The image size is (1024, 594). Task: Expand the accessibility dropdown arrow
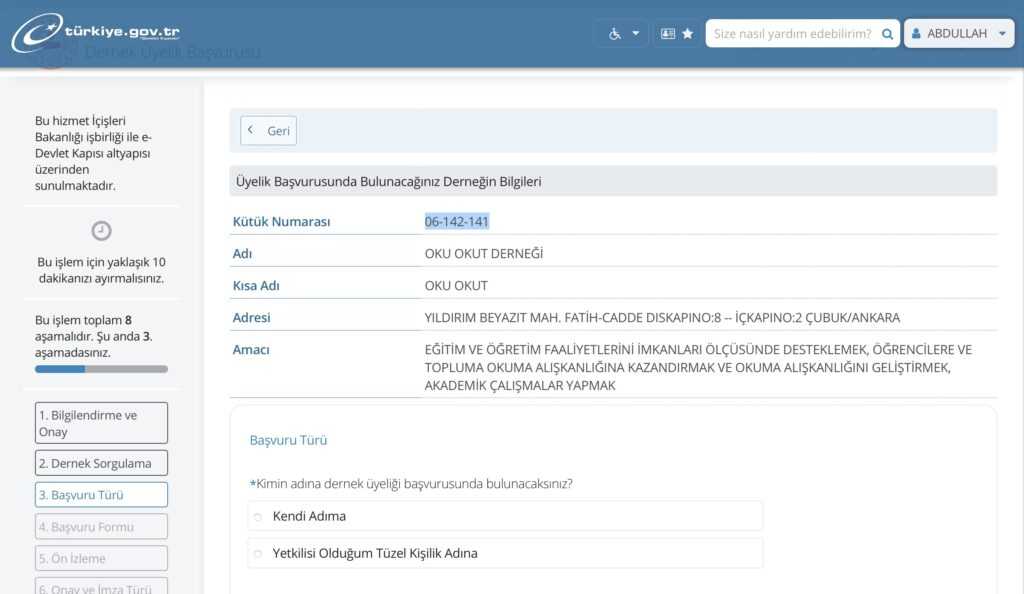635,33
